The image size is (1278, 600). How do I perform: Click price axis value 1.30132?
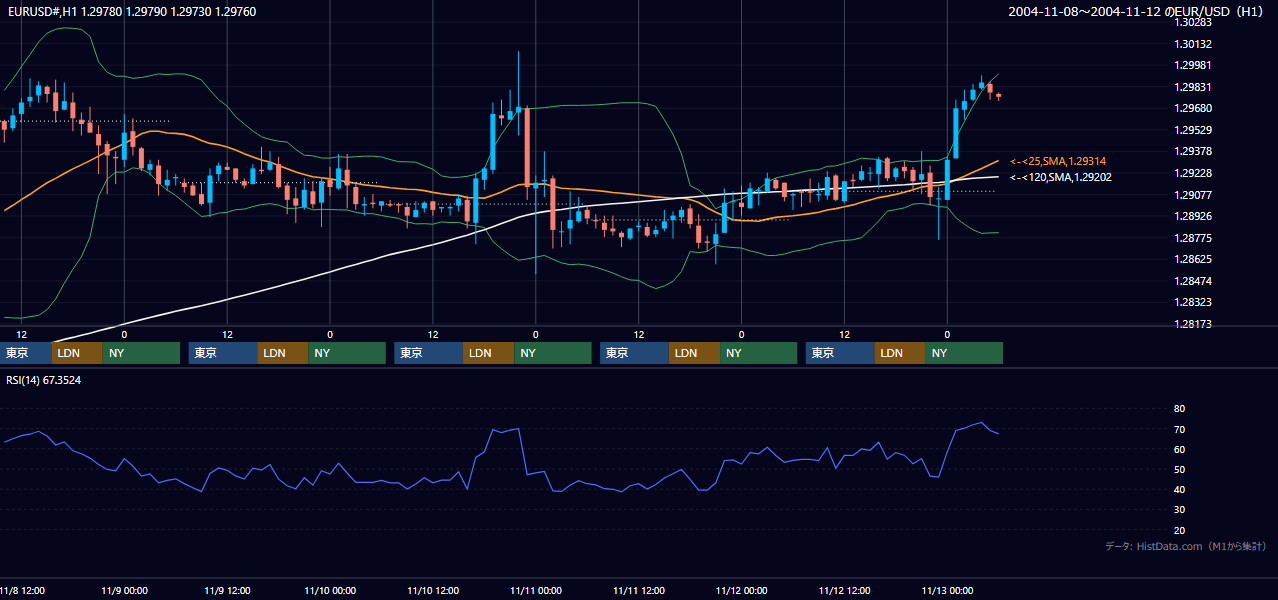click(1193, 44)
